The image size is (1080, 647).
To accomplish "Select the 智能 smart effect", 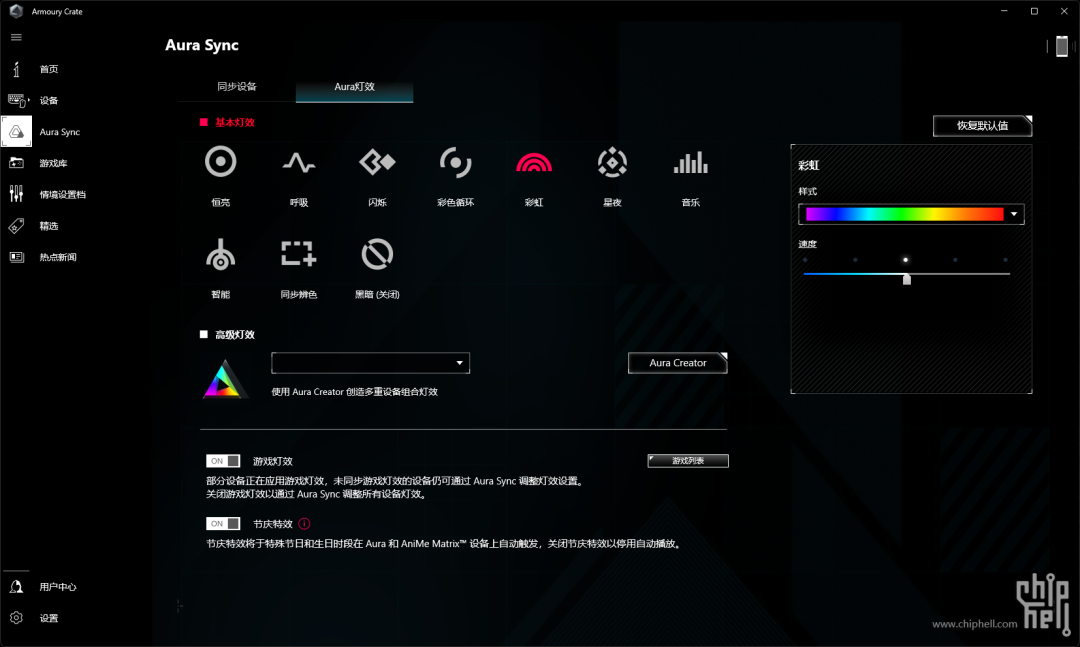I will (220, 254).
